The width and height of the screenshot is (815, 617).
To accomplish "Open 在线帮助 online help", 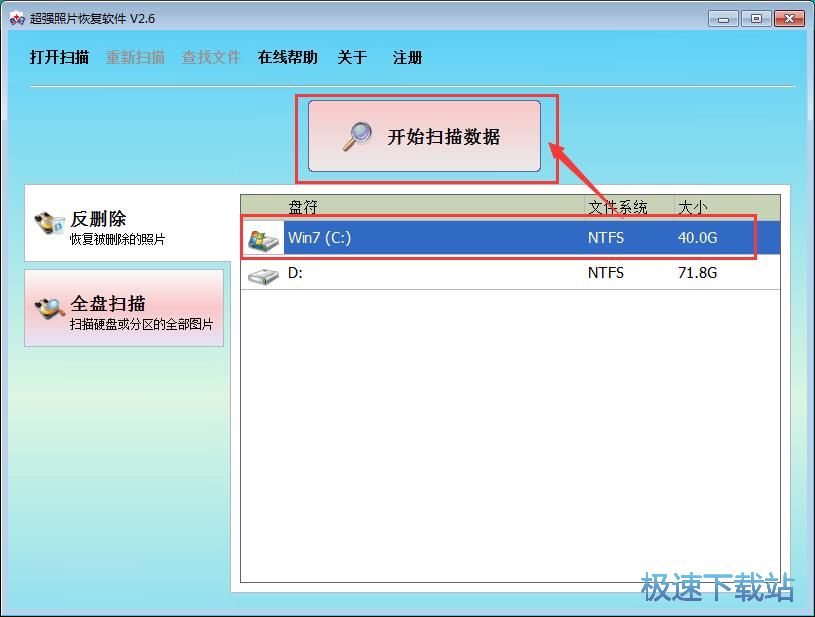I will (x=287, y=57).
